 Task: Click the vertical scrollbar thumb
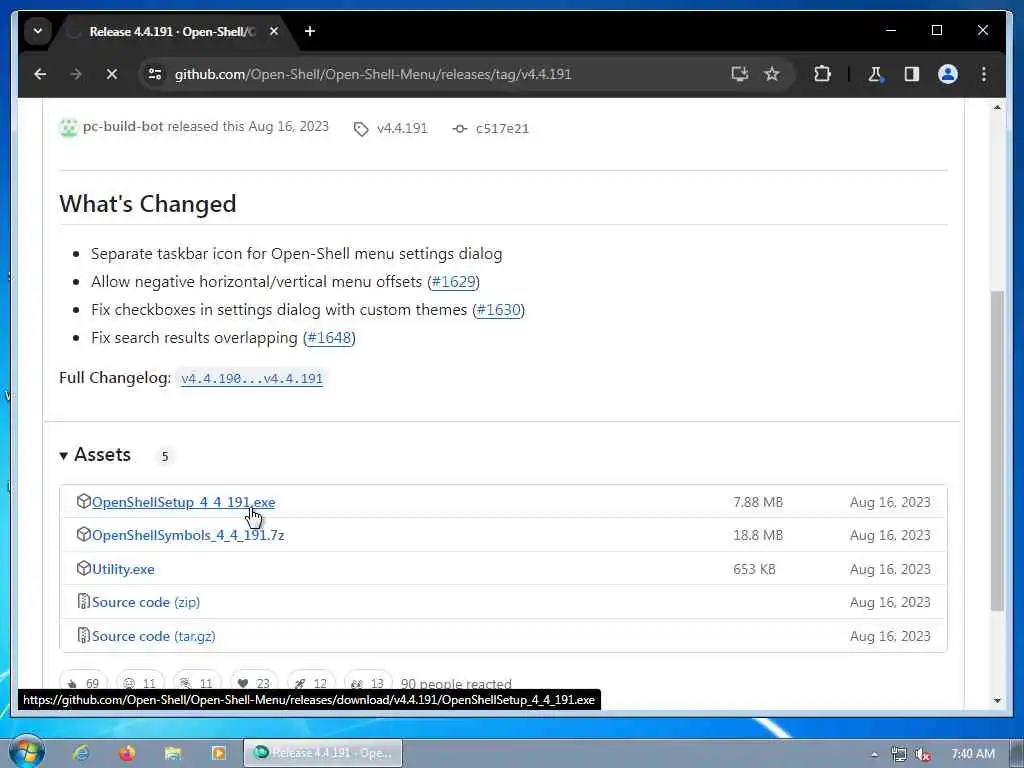point(997,451)
